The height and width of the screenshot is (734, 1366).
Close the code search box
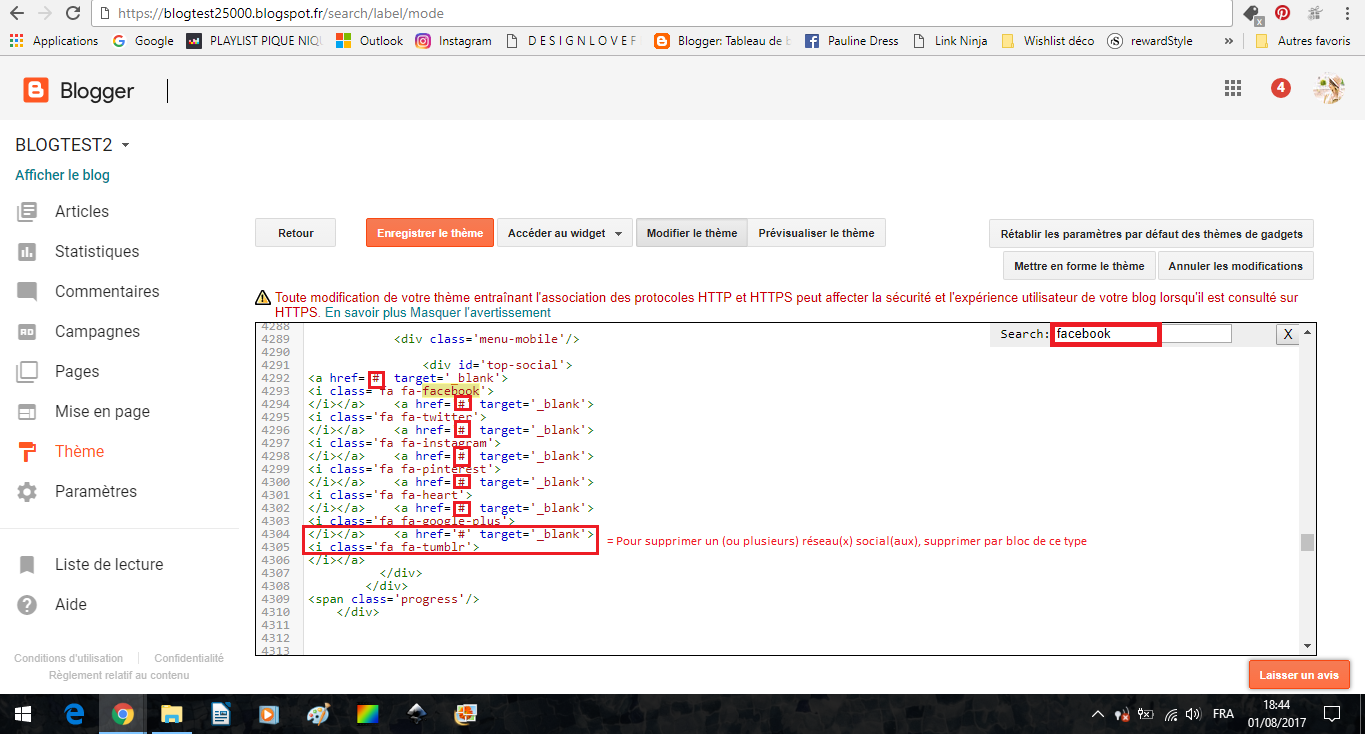1288,334
